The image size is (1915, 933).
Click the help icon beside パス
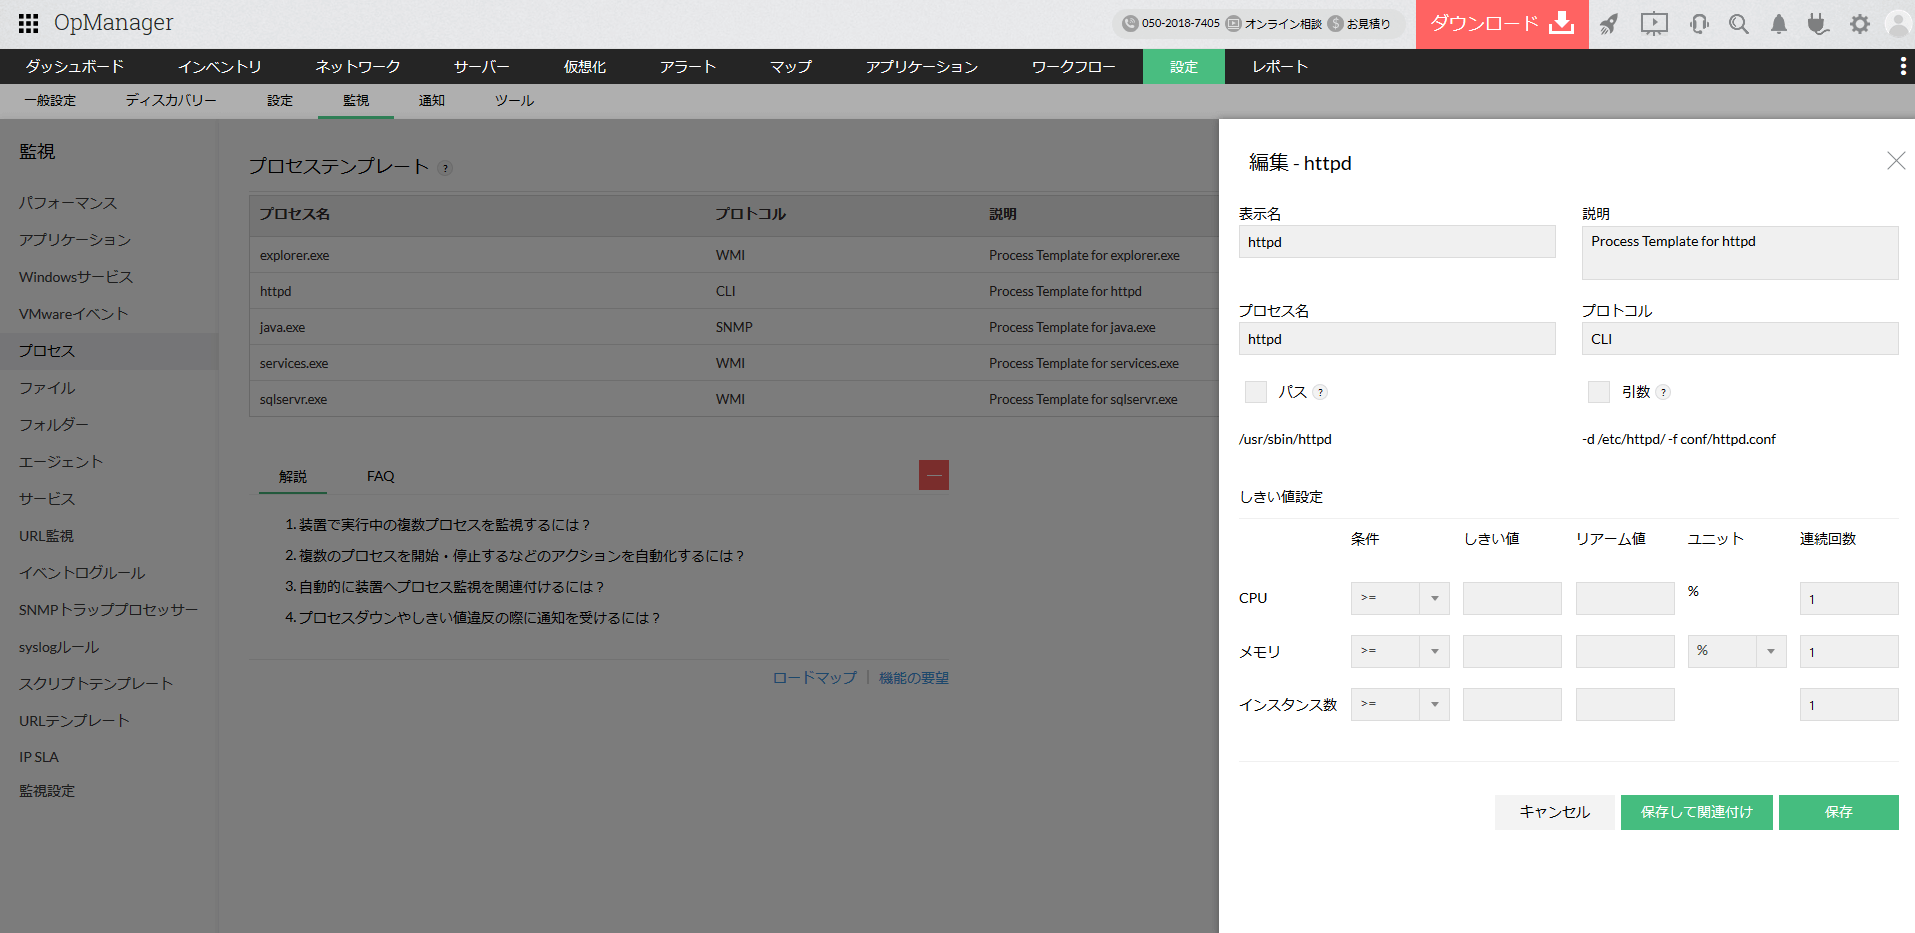tap(1320, 392)
